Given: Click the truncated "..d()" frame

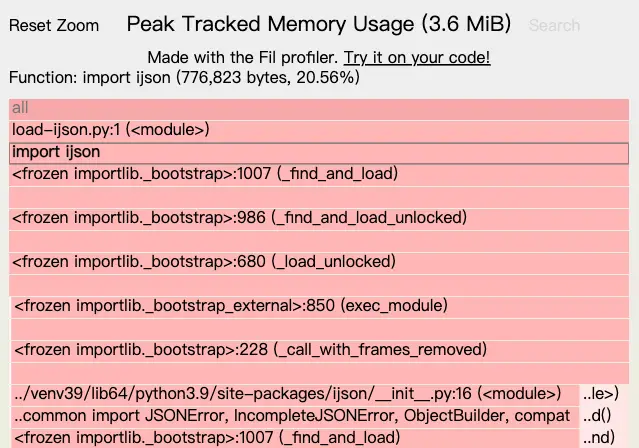Looking at the screenshot, I should coord(604,417).
